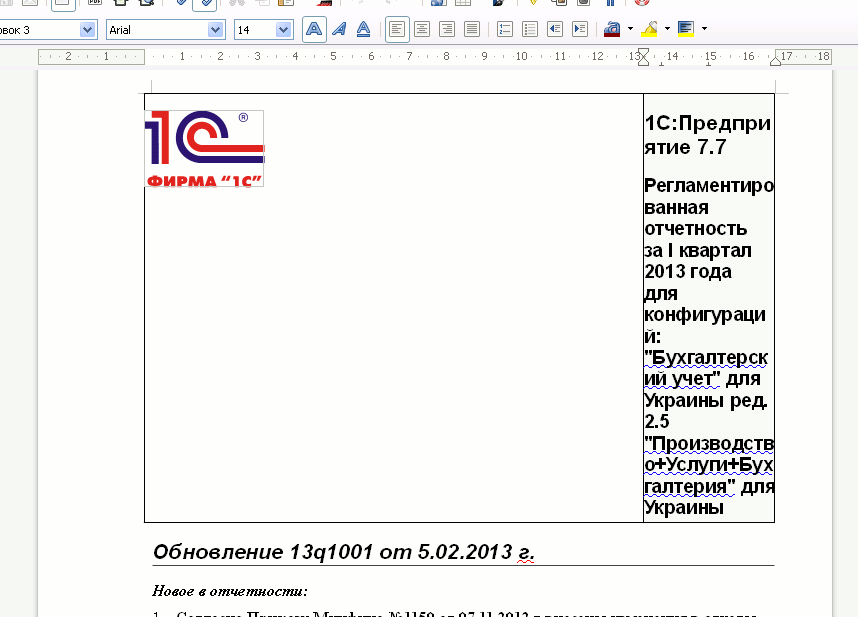Click heading "Обновление 13q1001 от 5.02.2013 г."
The width and height of the screenshot is (858, 617).
[343, 553]
